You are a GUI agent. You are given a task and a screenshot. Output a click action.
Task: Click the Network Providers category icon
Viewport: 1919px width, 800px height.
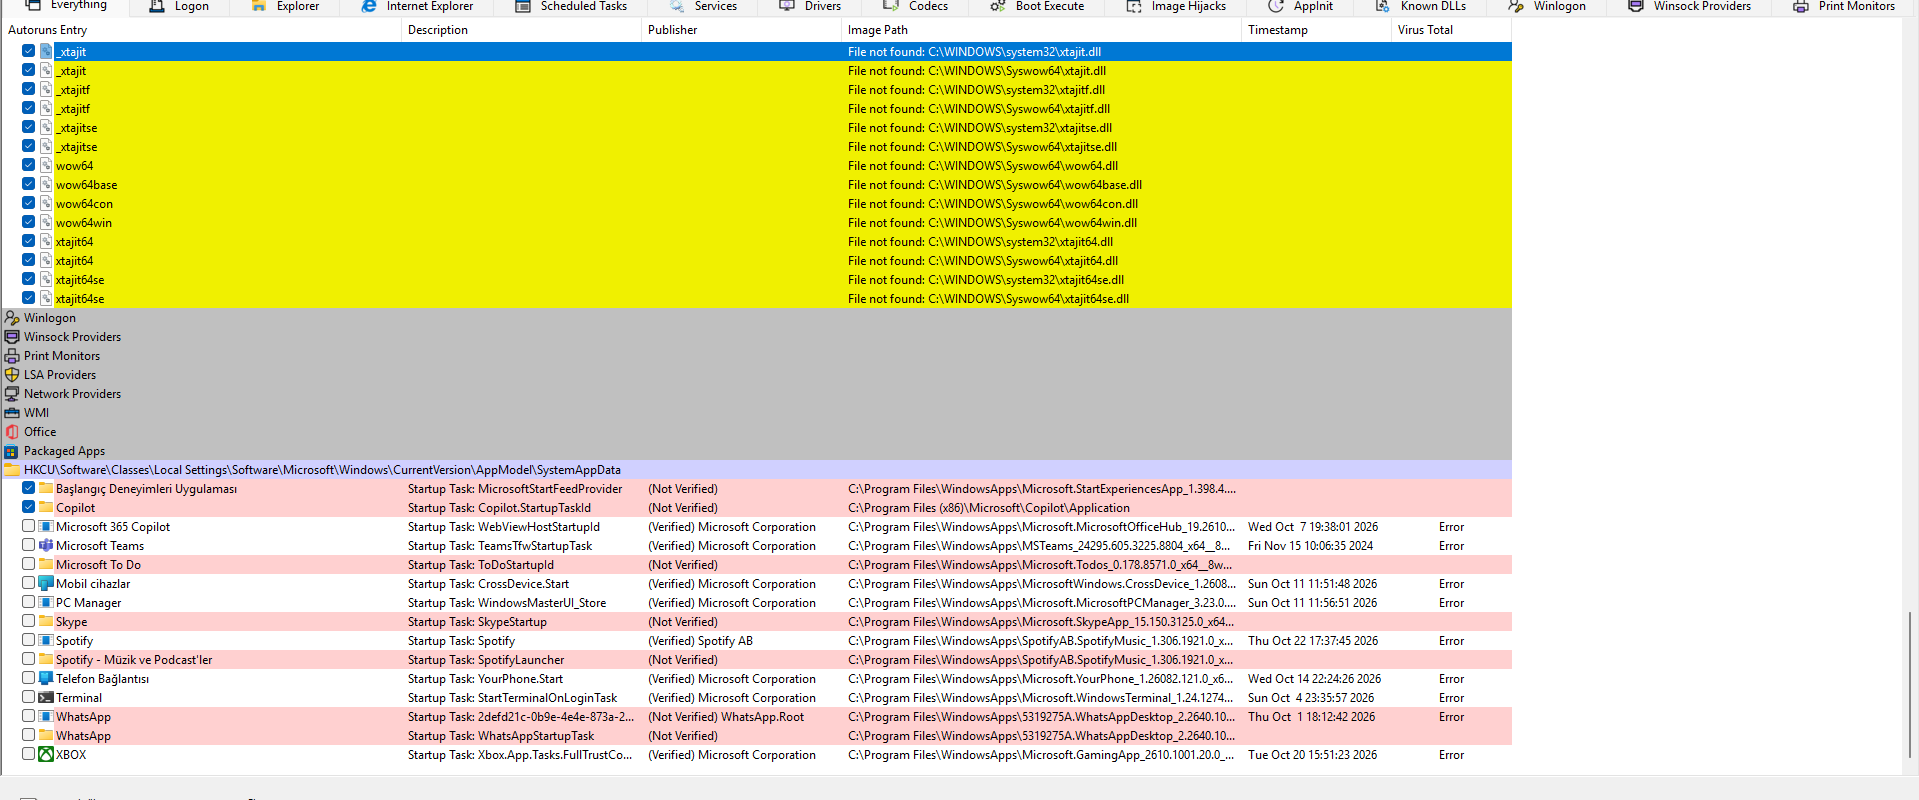click(12, 394)
